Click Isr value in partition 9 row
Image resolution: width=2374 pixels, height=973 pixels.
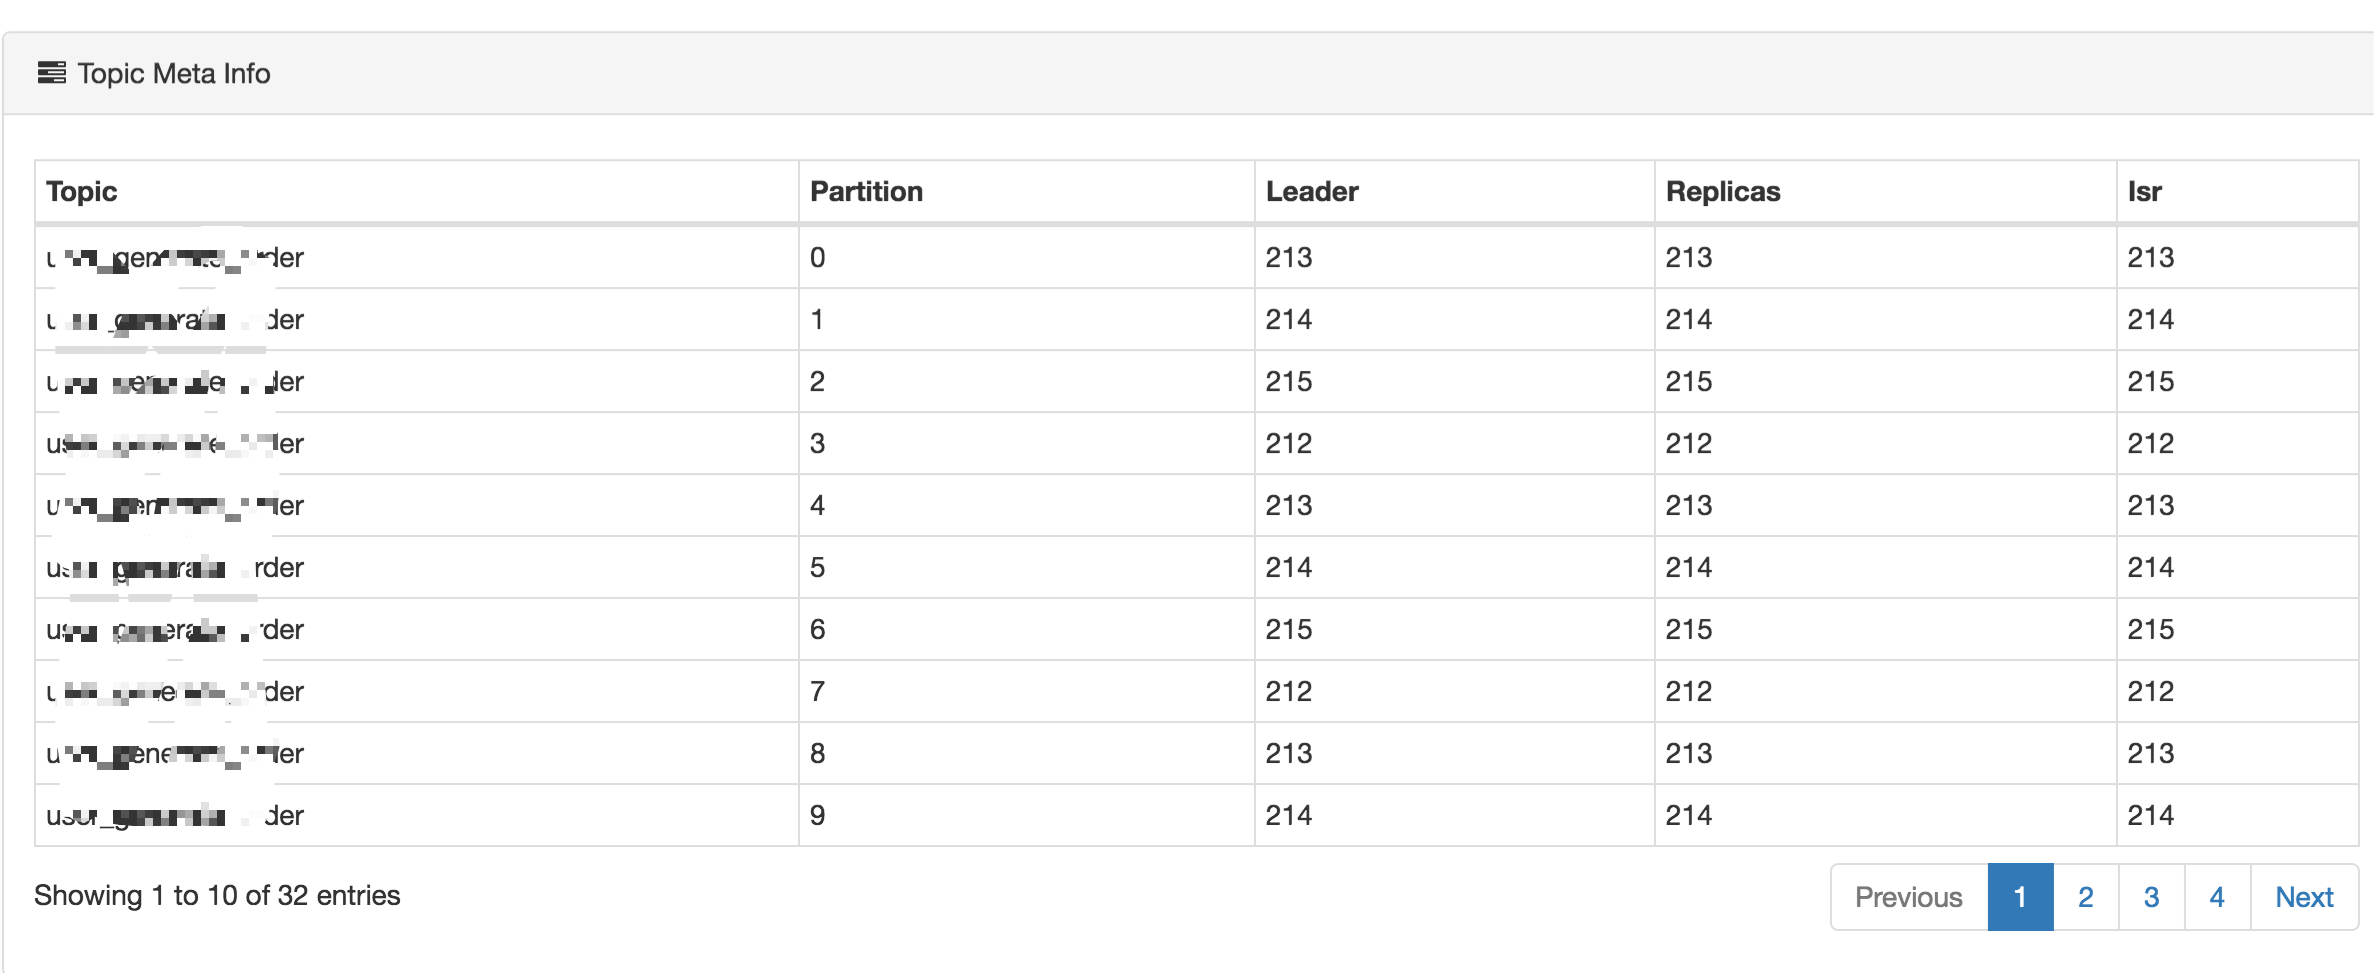point(2238,816)
